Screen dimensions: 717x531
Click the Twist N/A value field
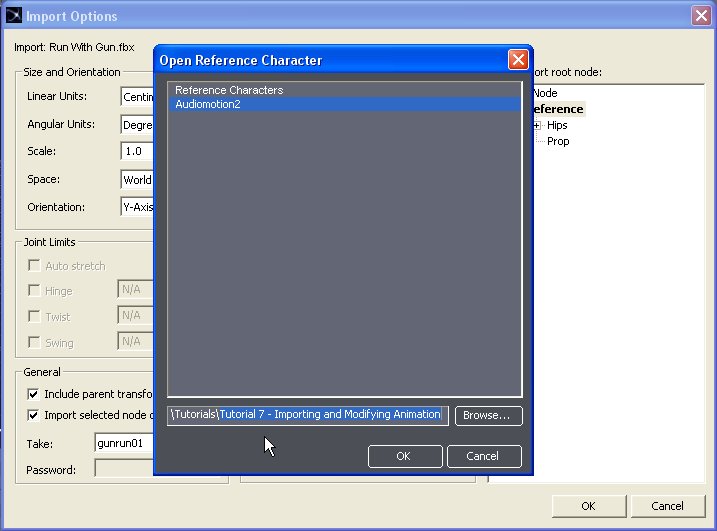[135, 315]
